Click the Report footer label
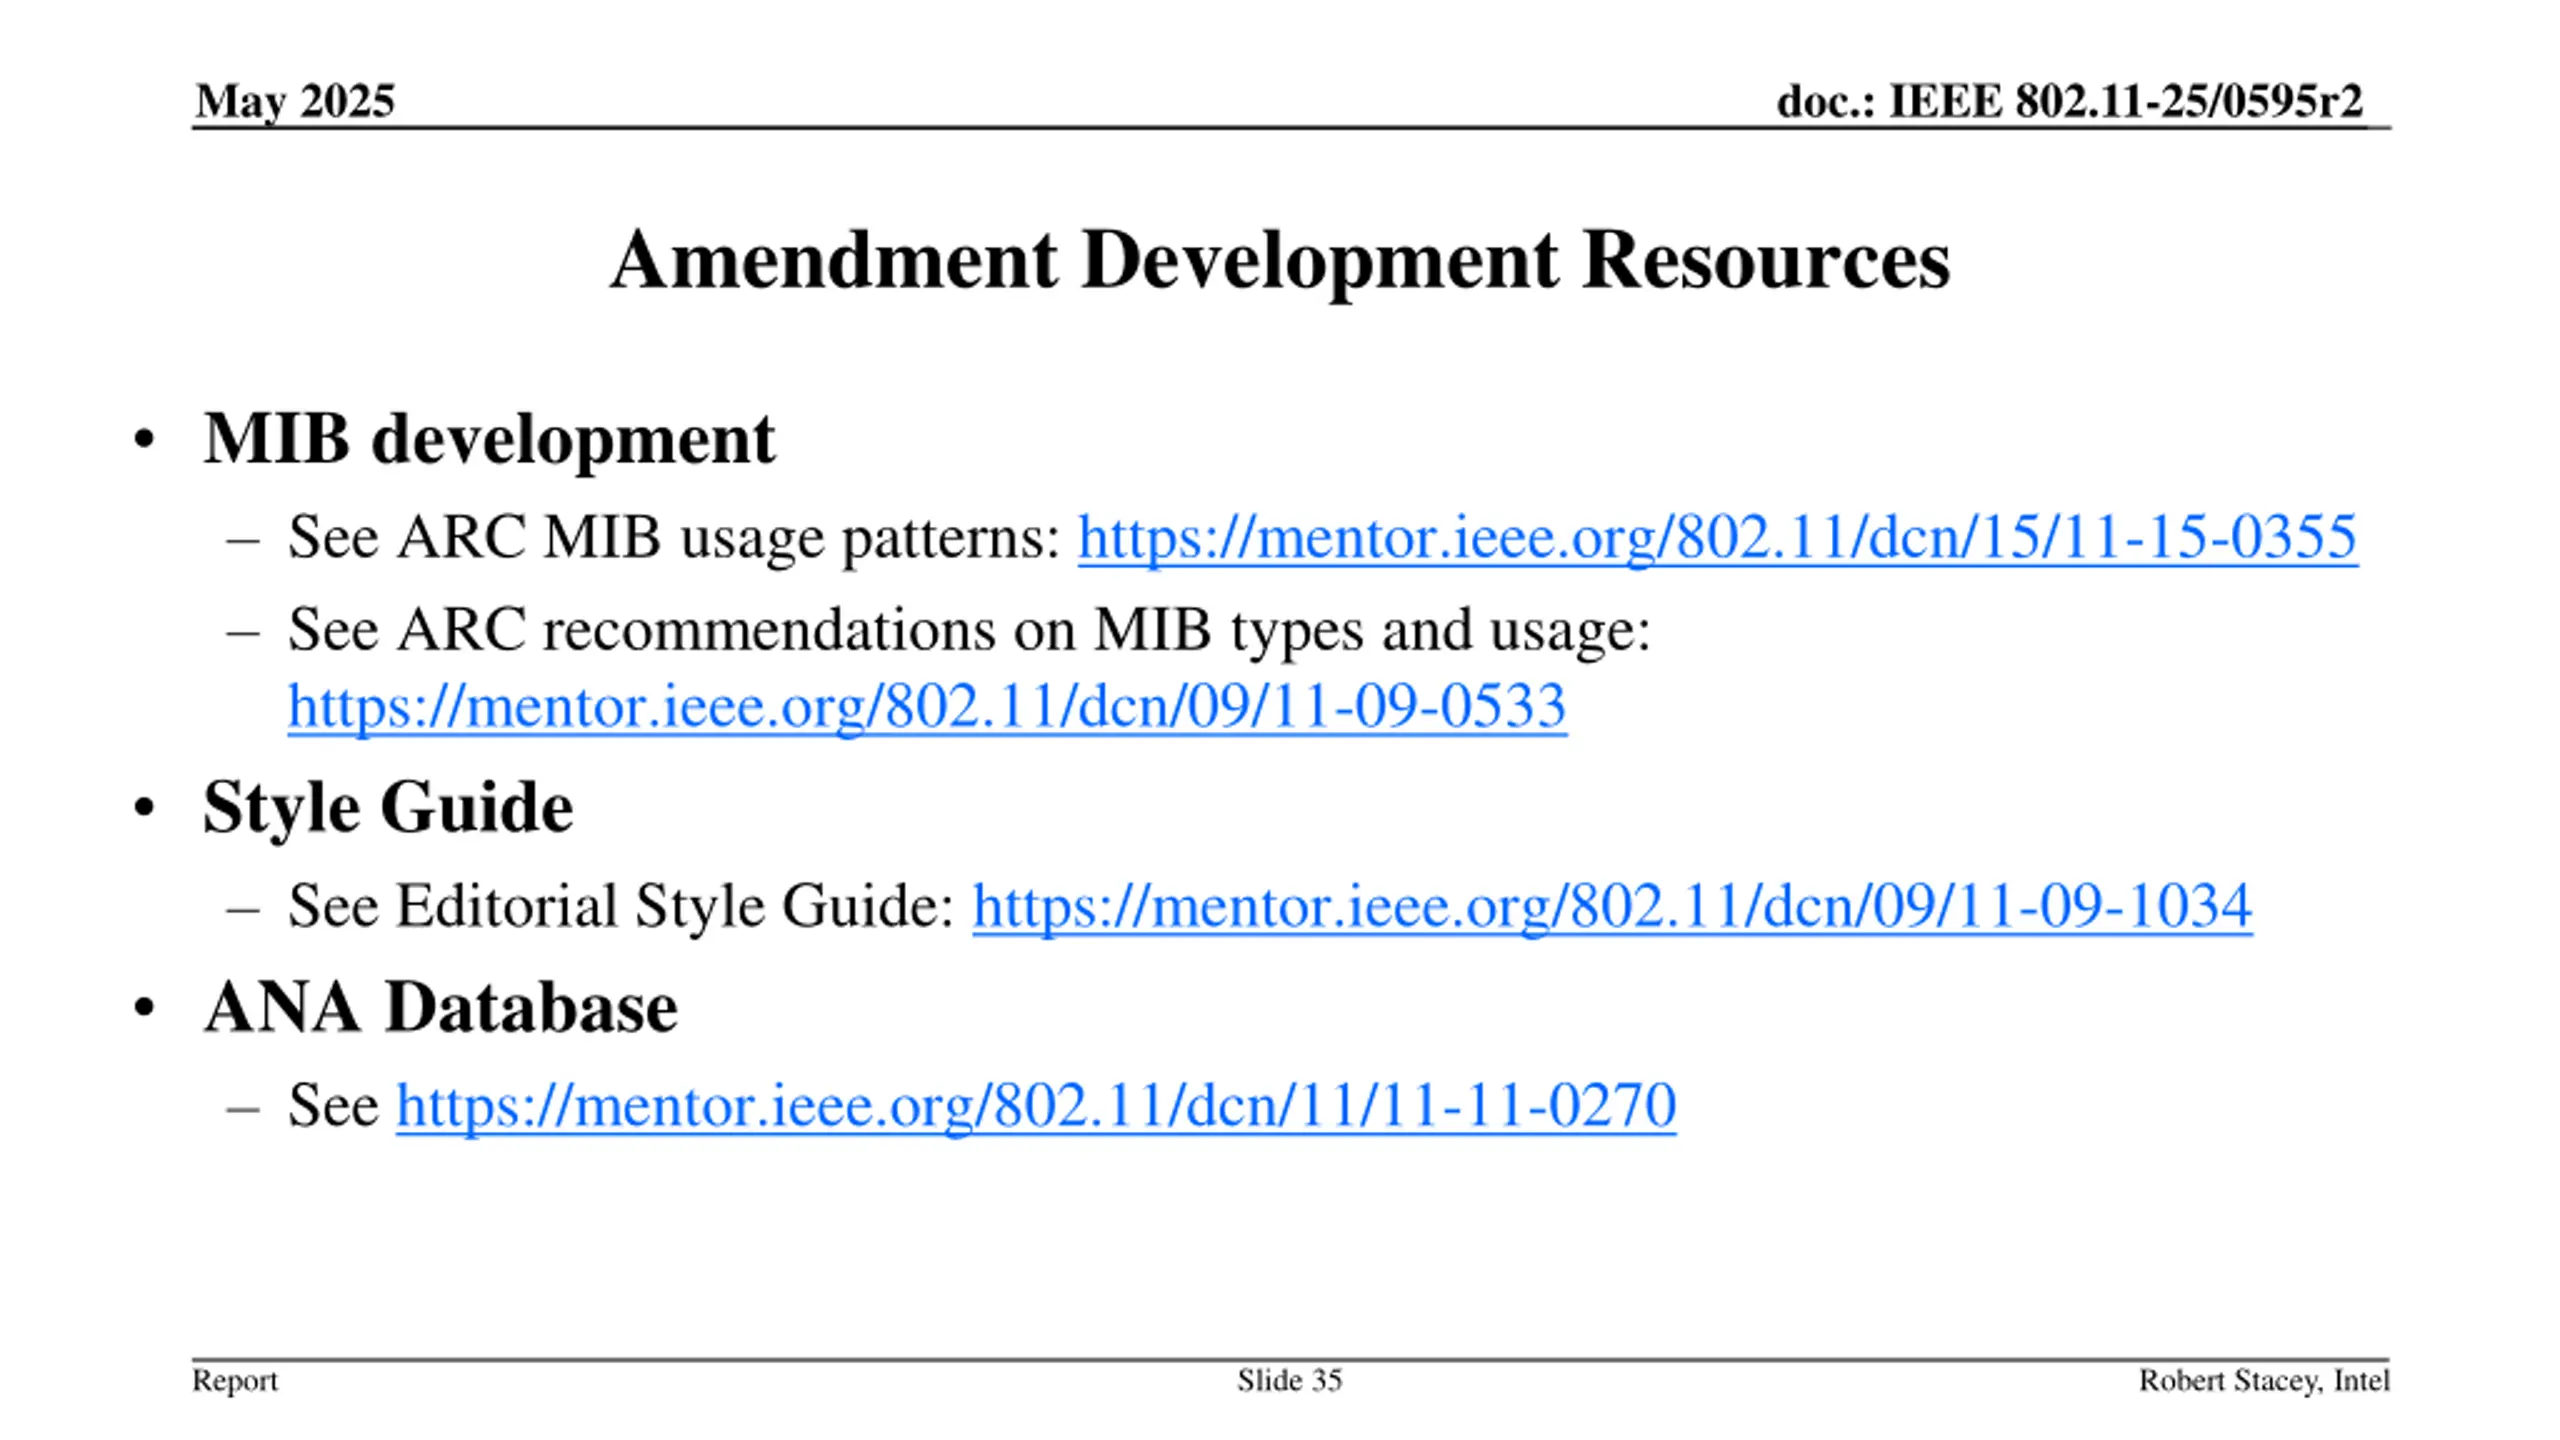2560x1440 pixels. click(234, 1380)
